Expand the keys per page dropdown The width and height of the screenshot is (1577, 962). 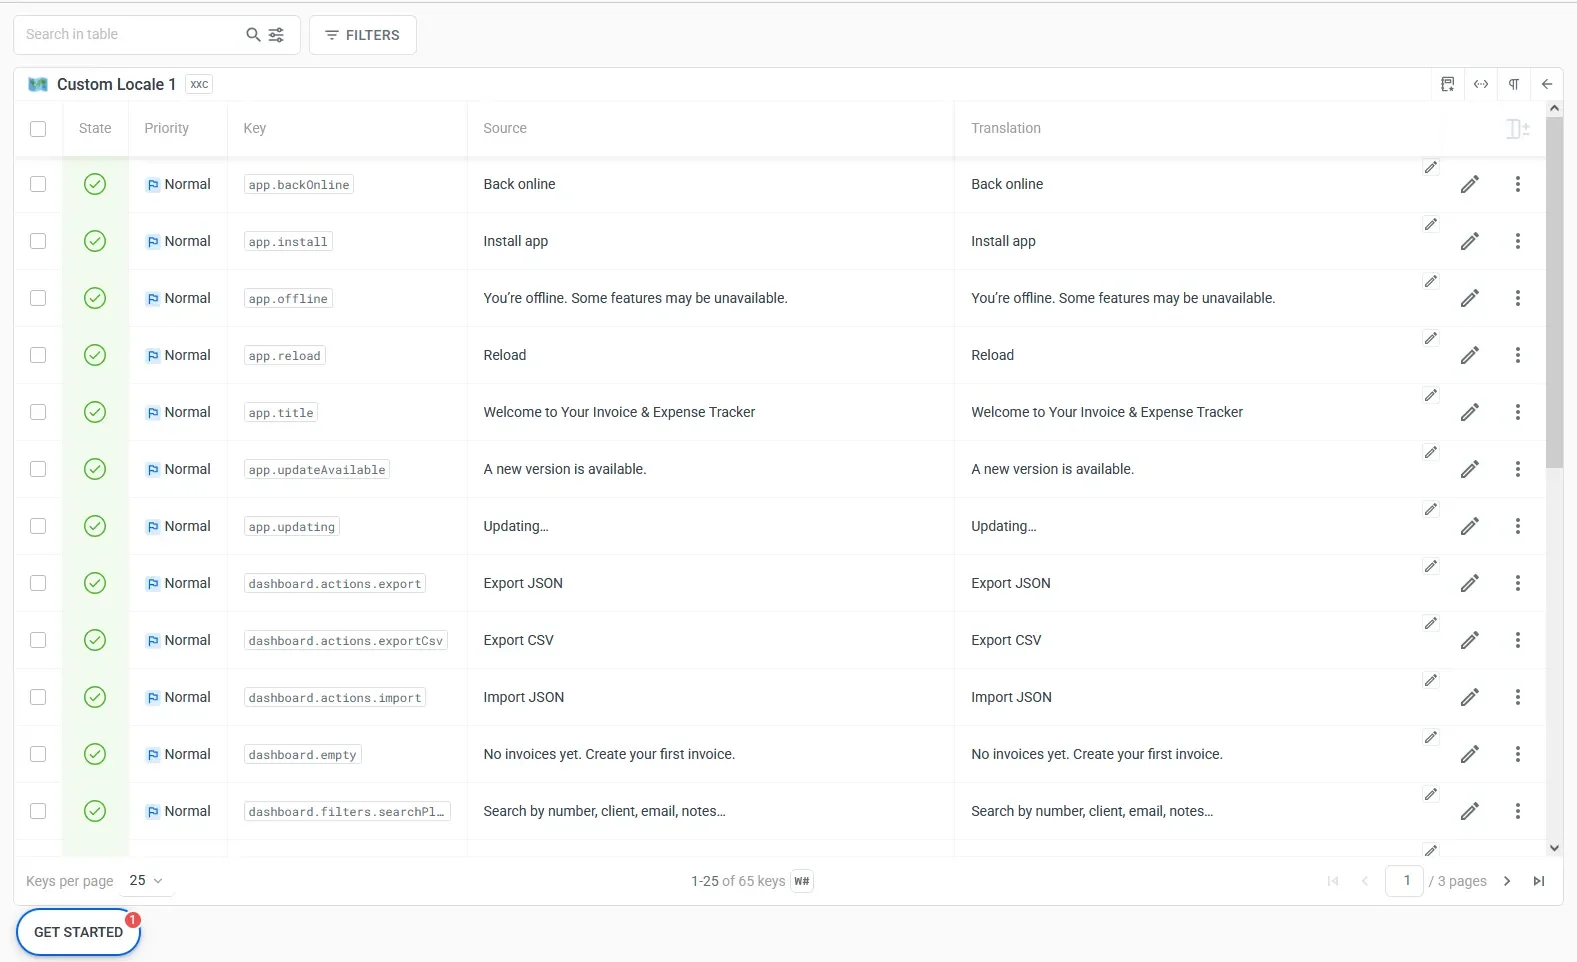[146, 881]
